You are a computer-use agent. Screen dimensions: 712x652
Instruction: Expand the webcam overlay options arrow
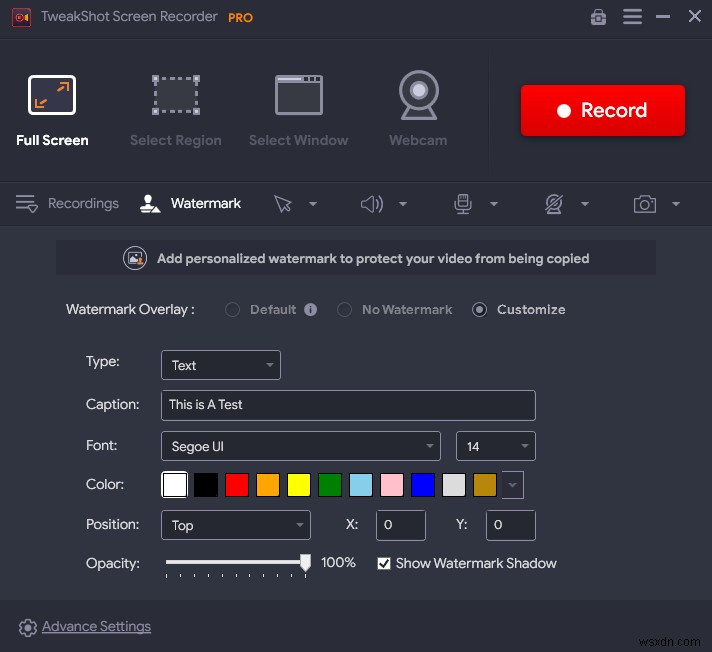[x=585, y=204]
